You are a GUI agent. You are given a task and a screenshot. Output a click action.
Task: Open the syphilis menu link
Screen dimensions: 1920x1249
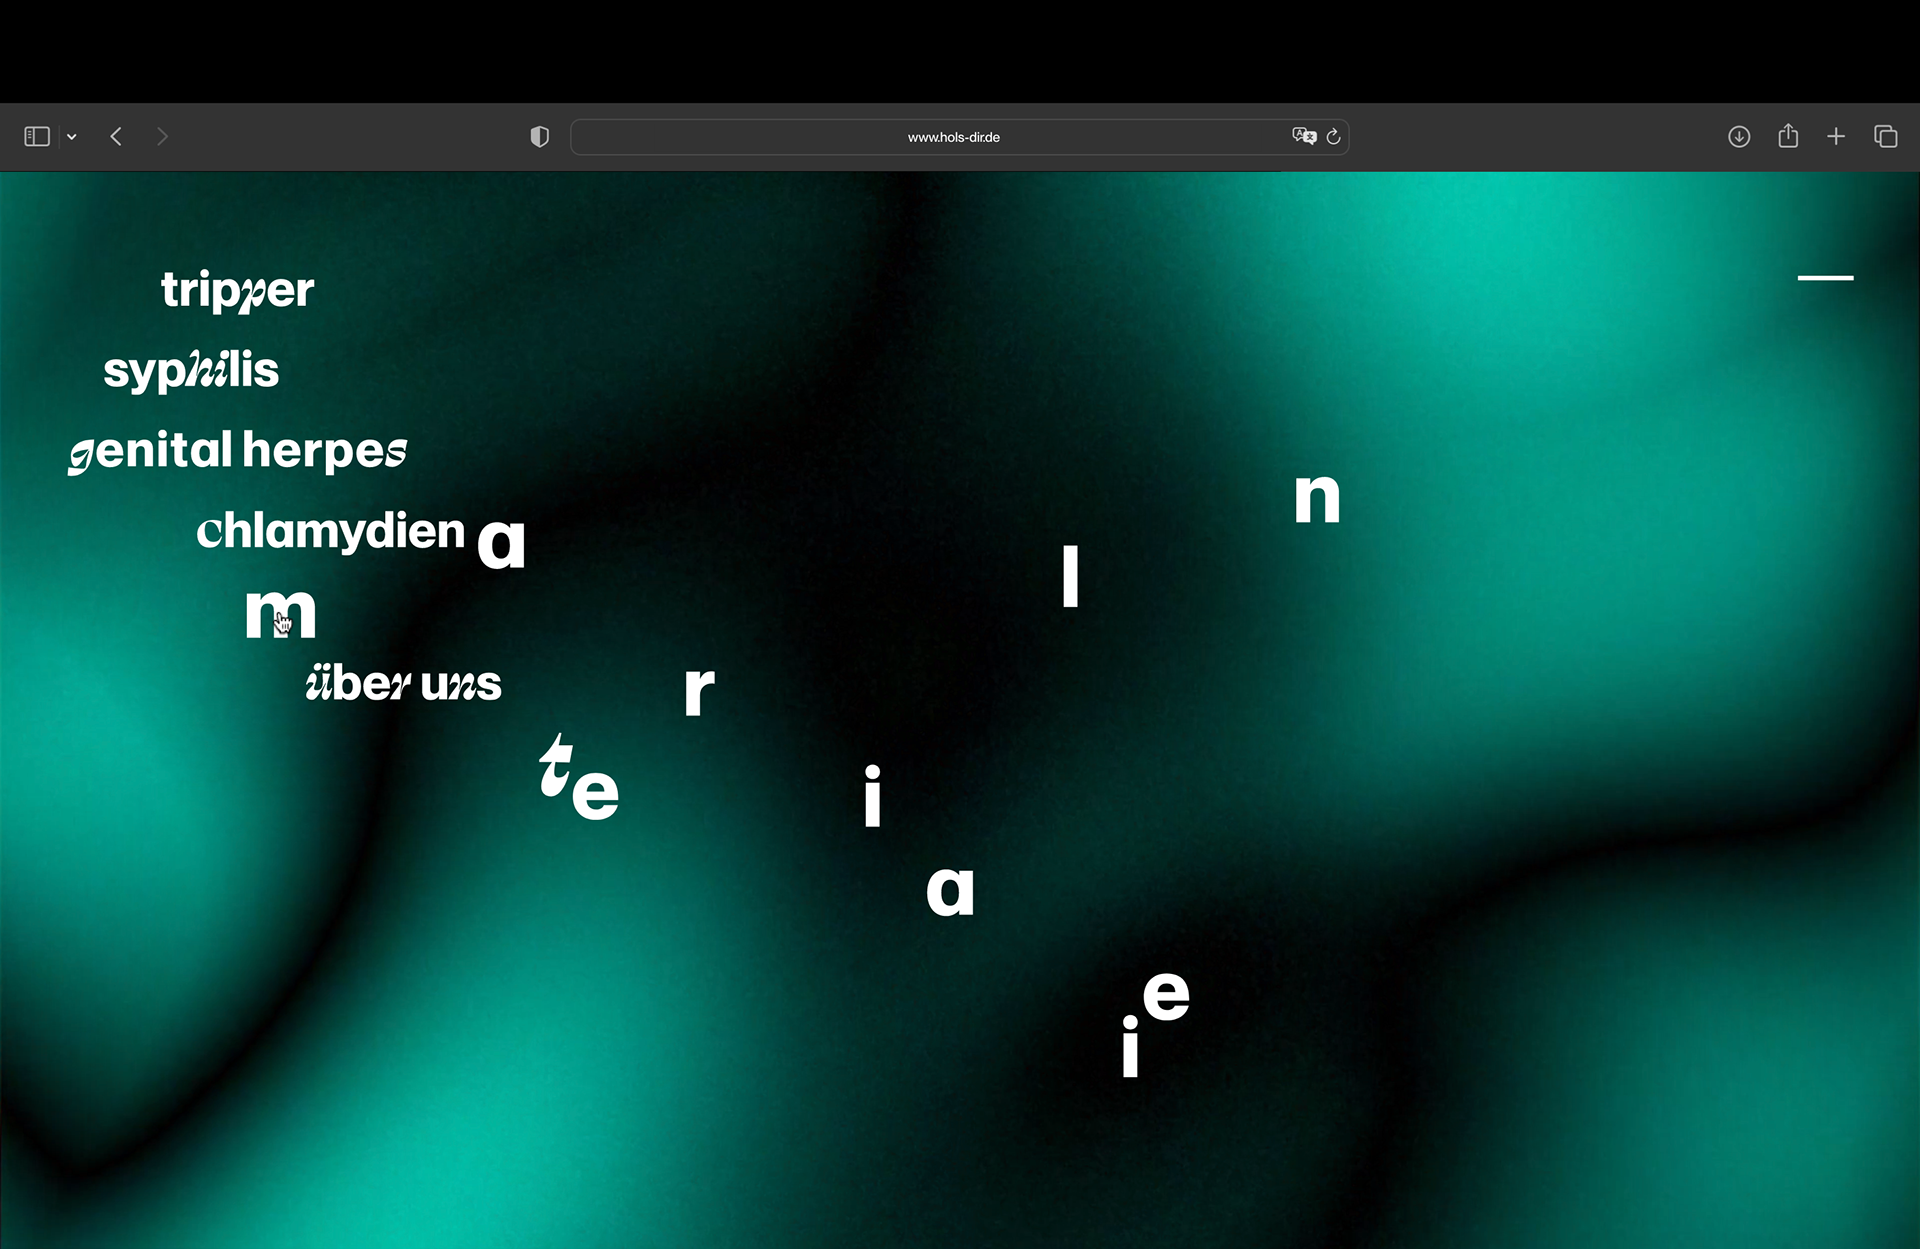point(191,370)
